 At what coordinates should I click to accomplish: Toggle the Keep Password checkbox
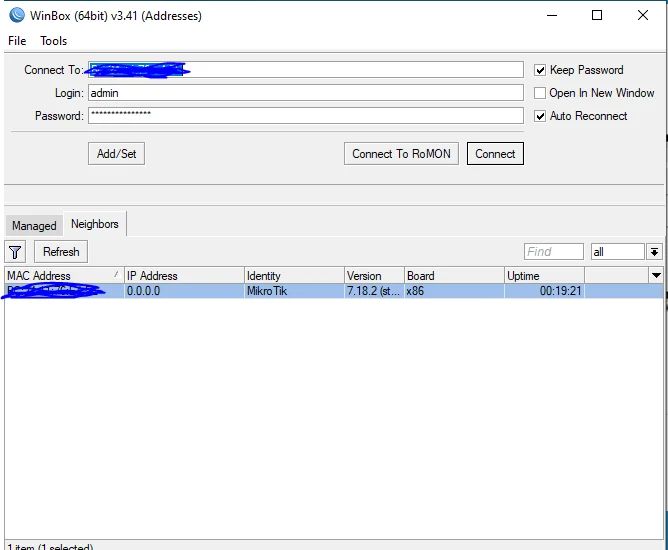(x=540, y=70)
